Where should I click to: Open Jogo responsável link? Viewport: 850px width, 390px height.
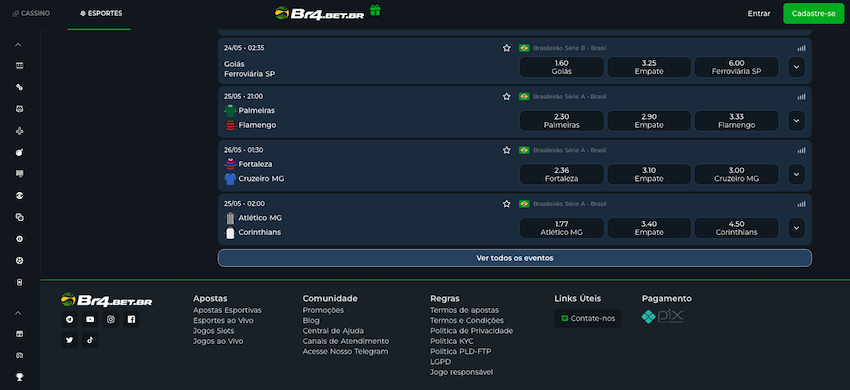point(462,372)
